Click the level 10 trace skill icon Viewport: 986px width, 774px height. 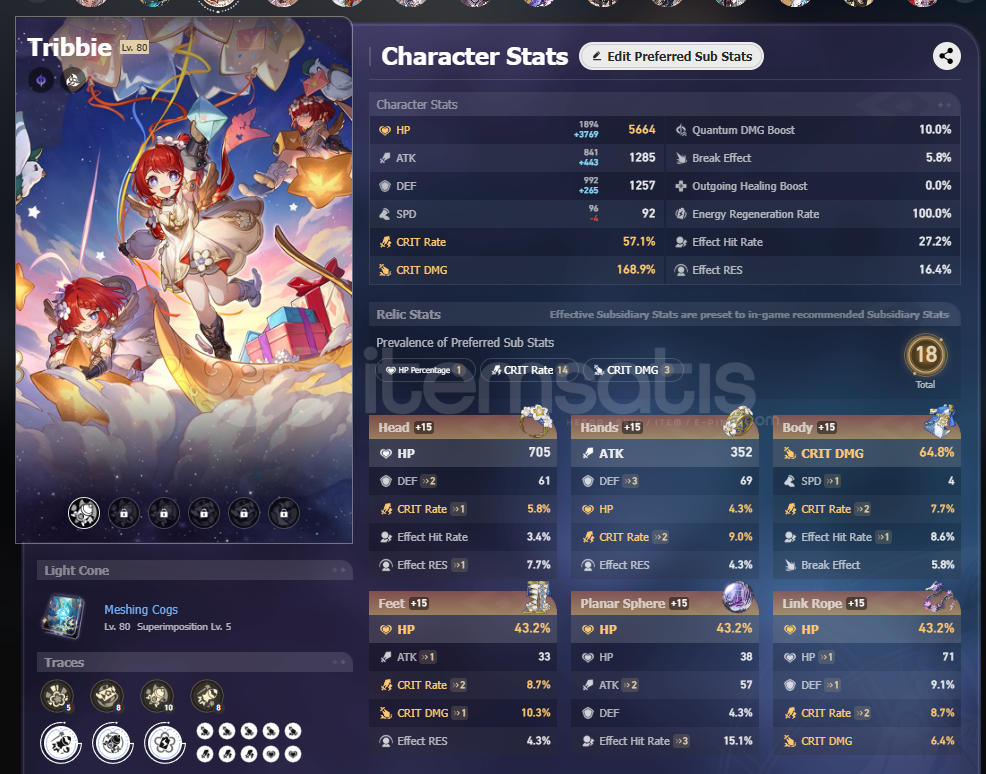157,696
